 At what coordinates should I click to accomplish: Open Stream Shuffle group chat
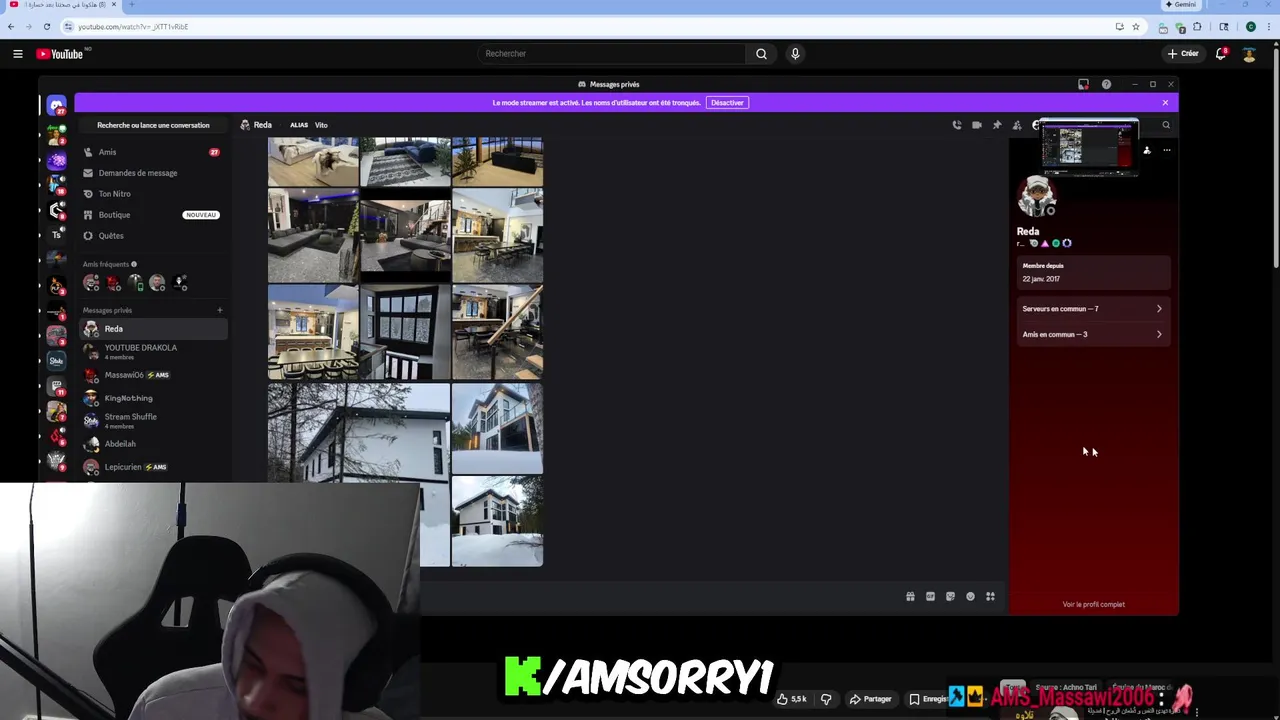tap(153, 421)
